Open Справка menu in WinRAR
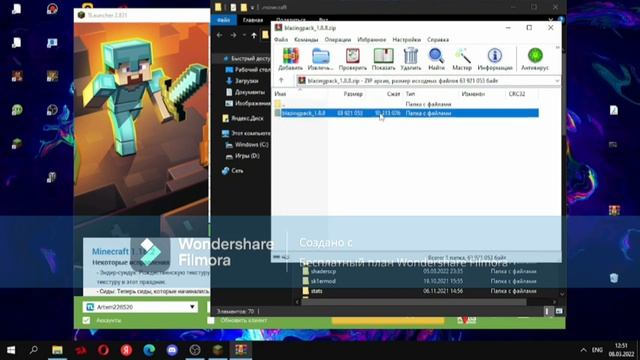The height and width of the screenshot is (360, 640). point(438,40)
